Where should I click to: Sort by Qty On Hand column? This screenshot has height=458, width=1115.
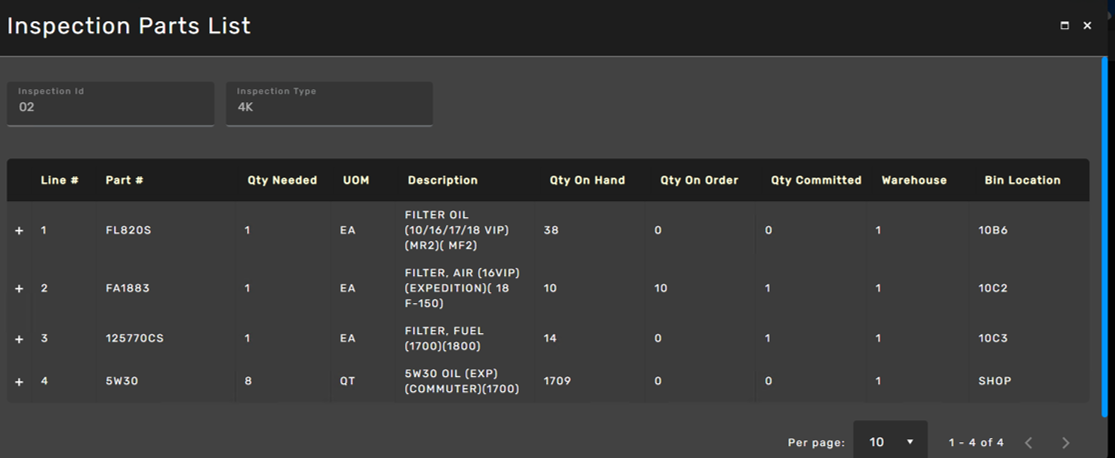coord(587,180)
